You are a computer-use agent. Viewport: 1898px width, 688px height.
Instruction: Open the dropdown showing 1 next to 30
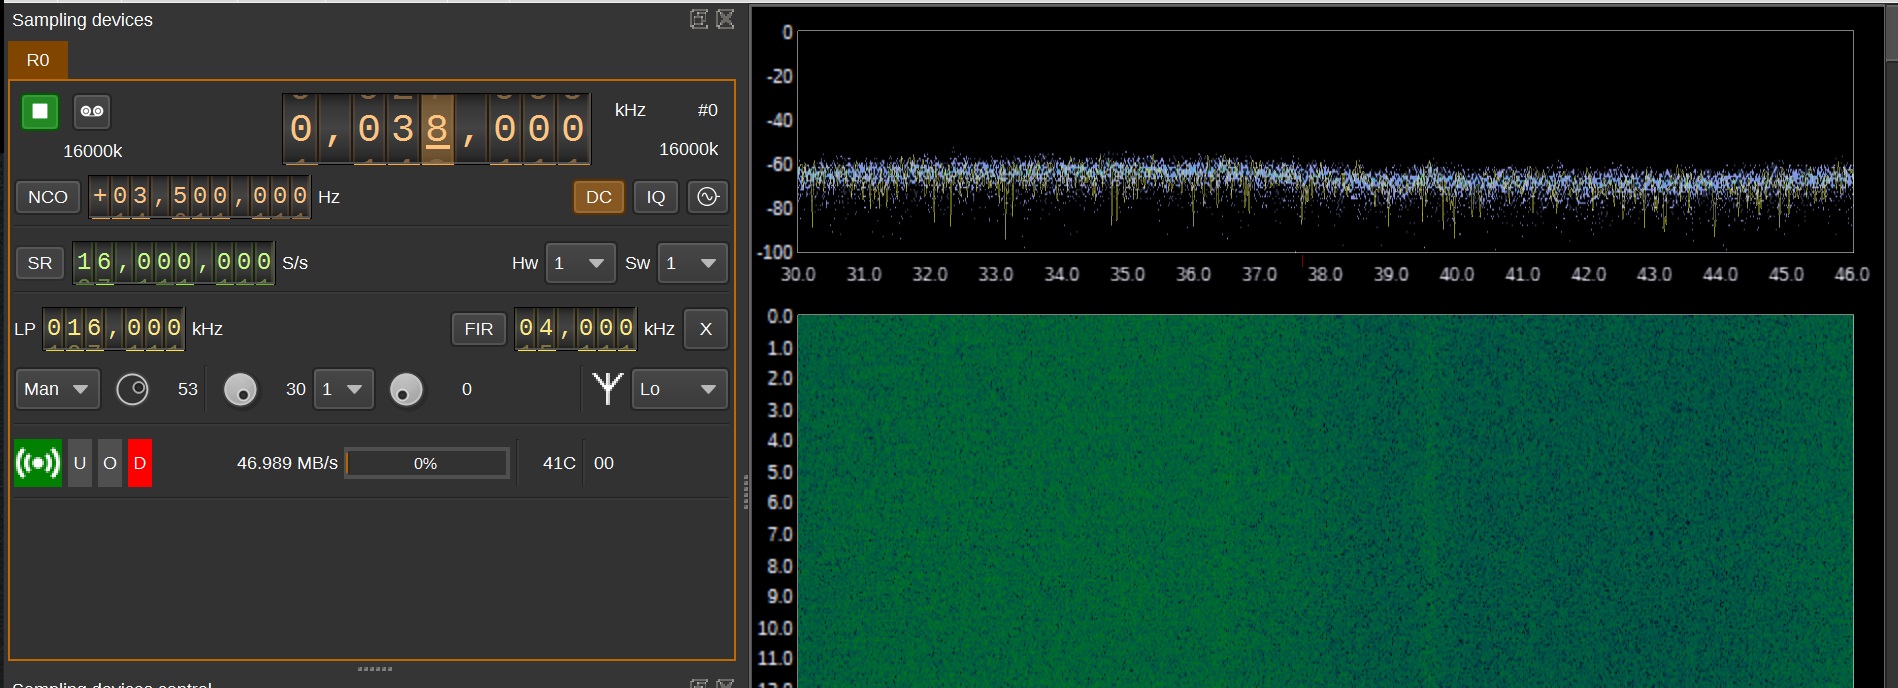tap(344, 389)
